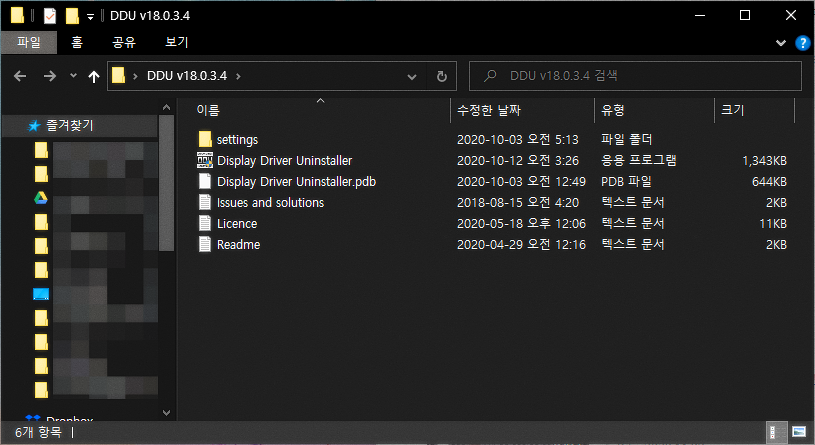This screenshot has height=445, width=815.
Task: Open help with the question mark icon
Action: (803, 43)
